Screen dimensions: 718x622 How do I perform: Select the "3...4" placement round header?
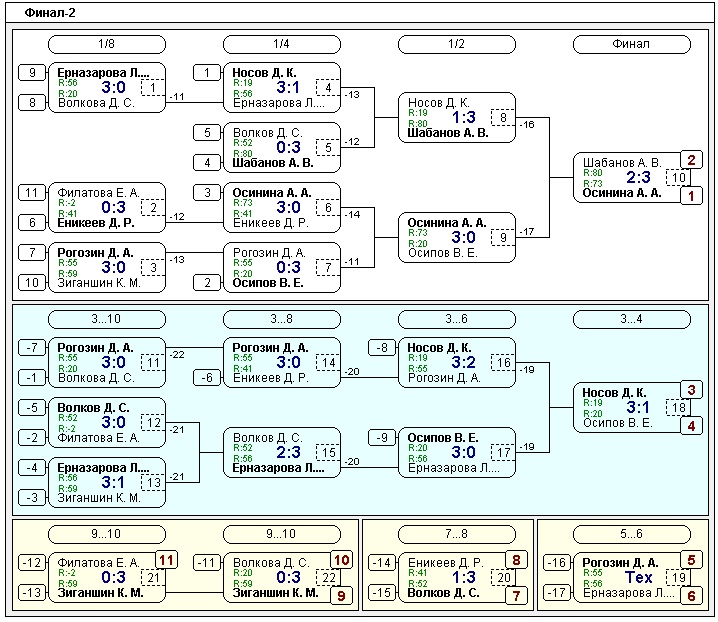[631, 319]
